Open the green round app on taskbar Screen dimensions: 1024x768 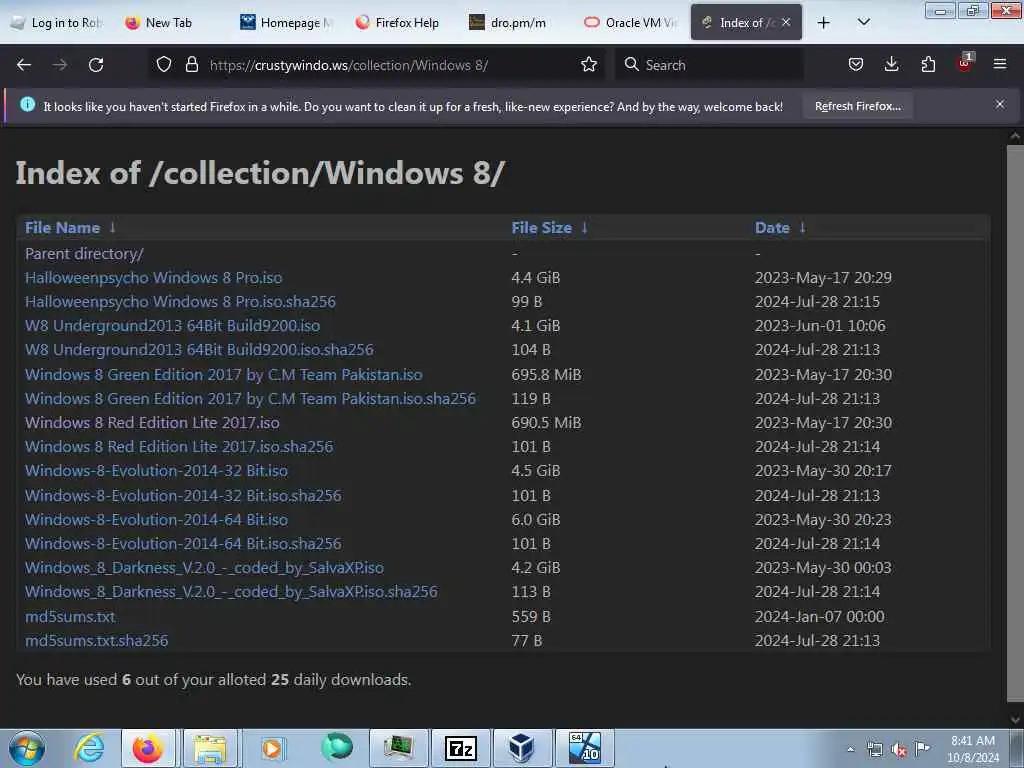[x=337, y=747]
